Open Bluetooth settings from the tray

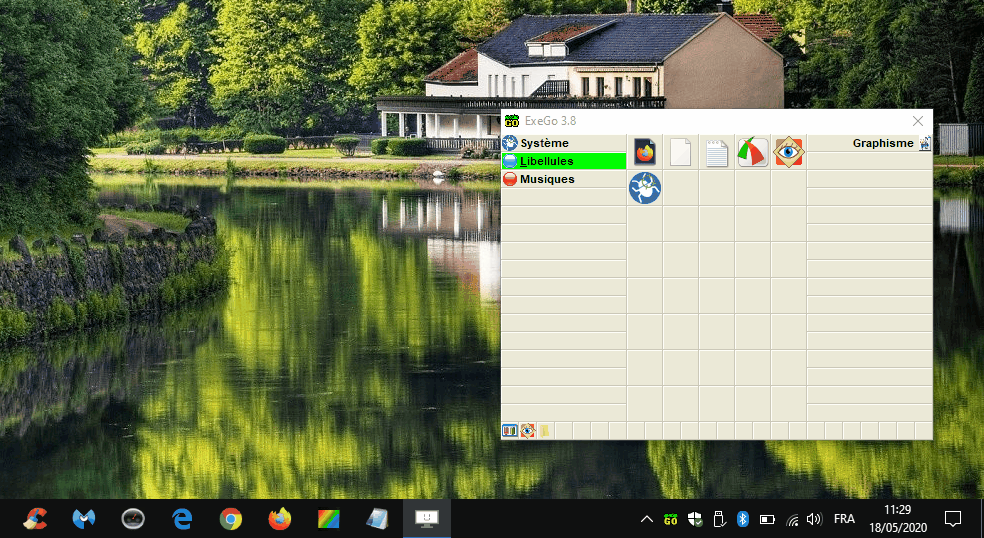click(x=743, y=519)
